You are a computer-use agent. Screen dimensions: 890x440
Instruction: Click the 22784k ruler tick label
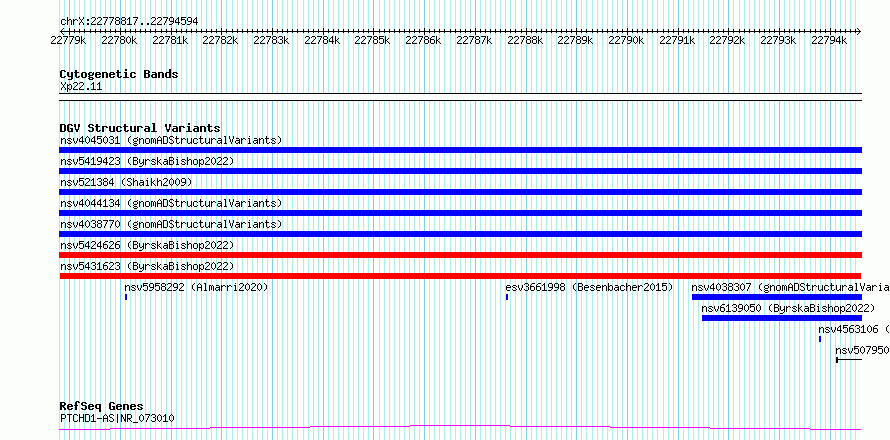[x=322, y=40]
